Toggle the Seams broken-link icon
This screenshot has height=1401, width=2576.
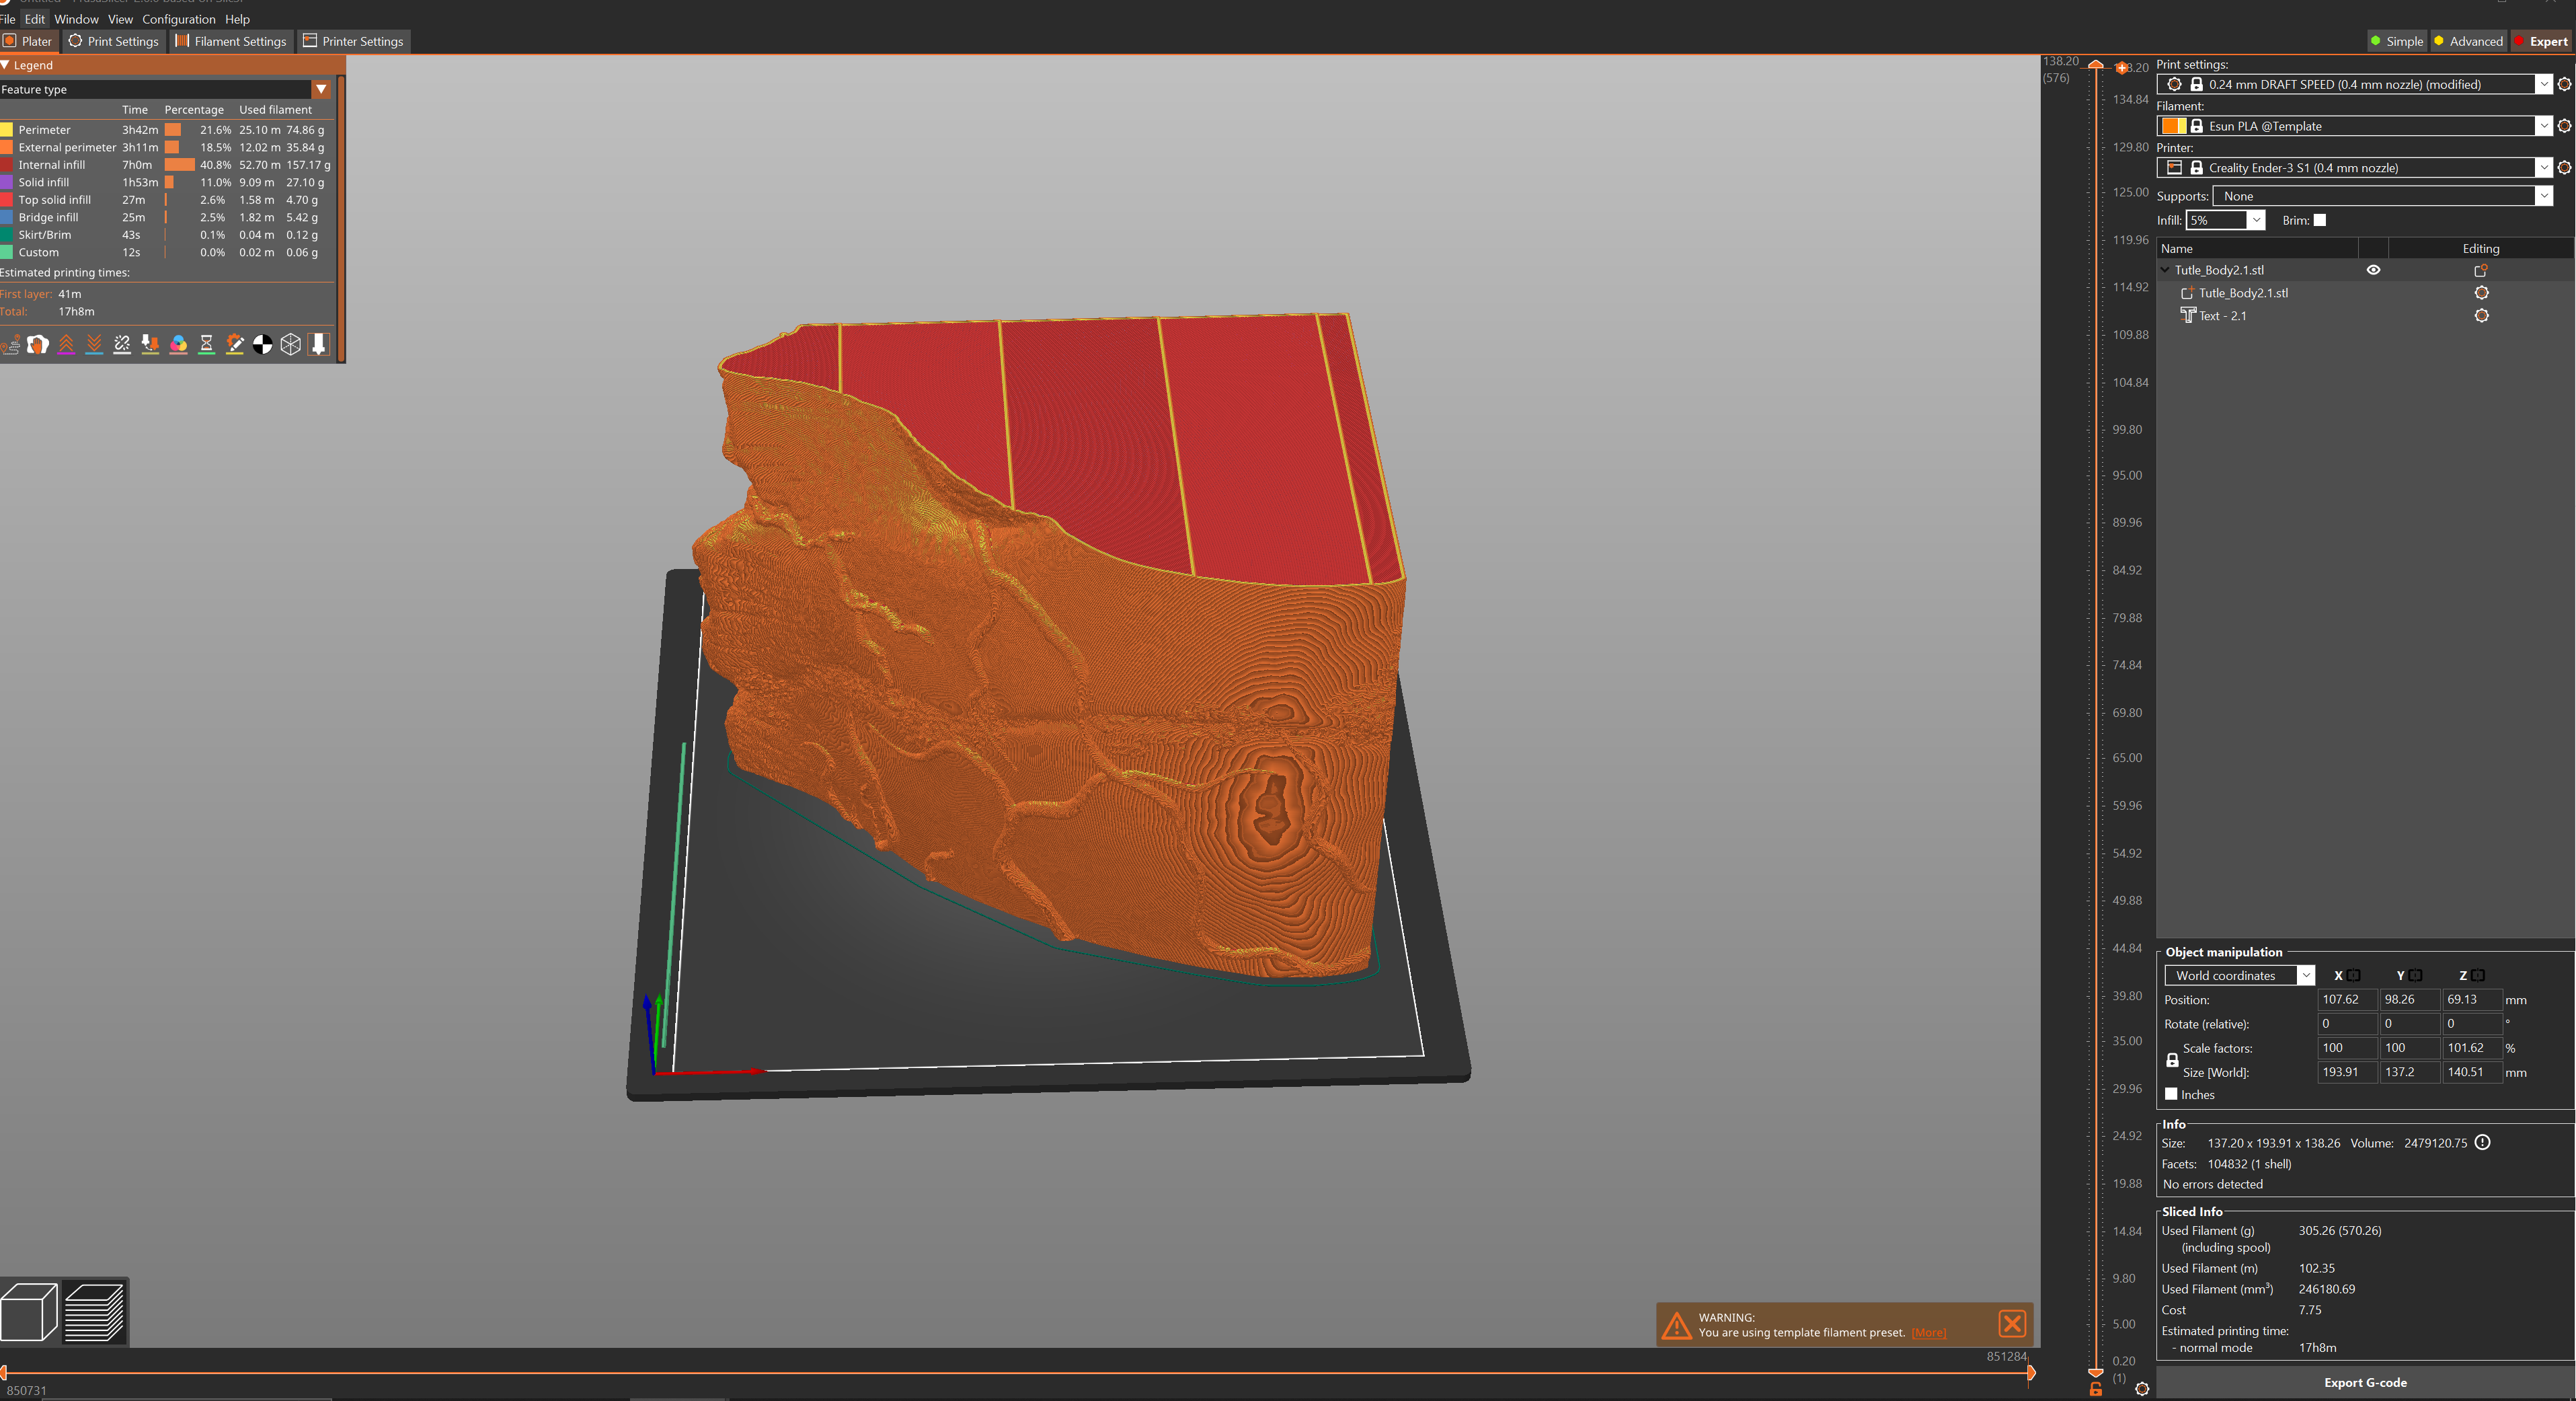(x=122, y=345)
